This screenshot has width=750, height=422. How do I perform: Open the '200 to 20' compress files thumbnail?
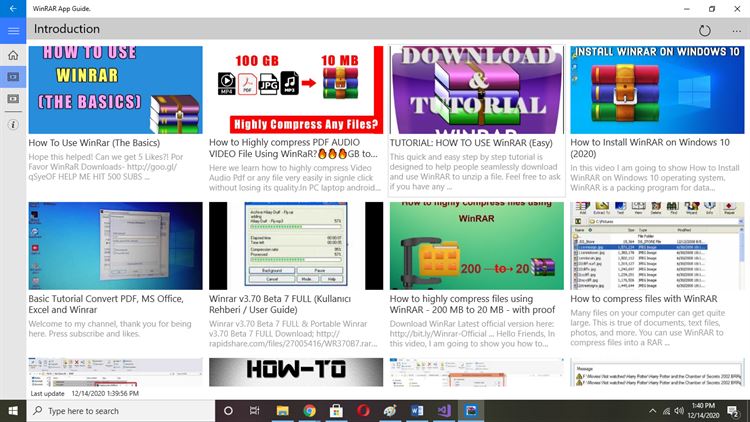(x=477, y=246)
